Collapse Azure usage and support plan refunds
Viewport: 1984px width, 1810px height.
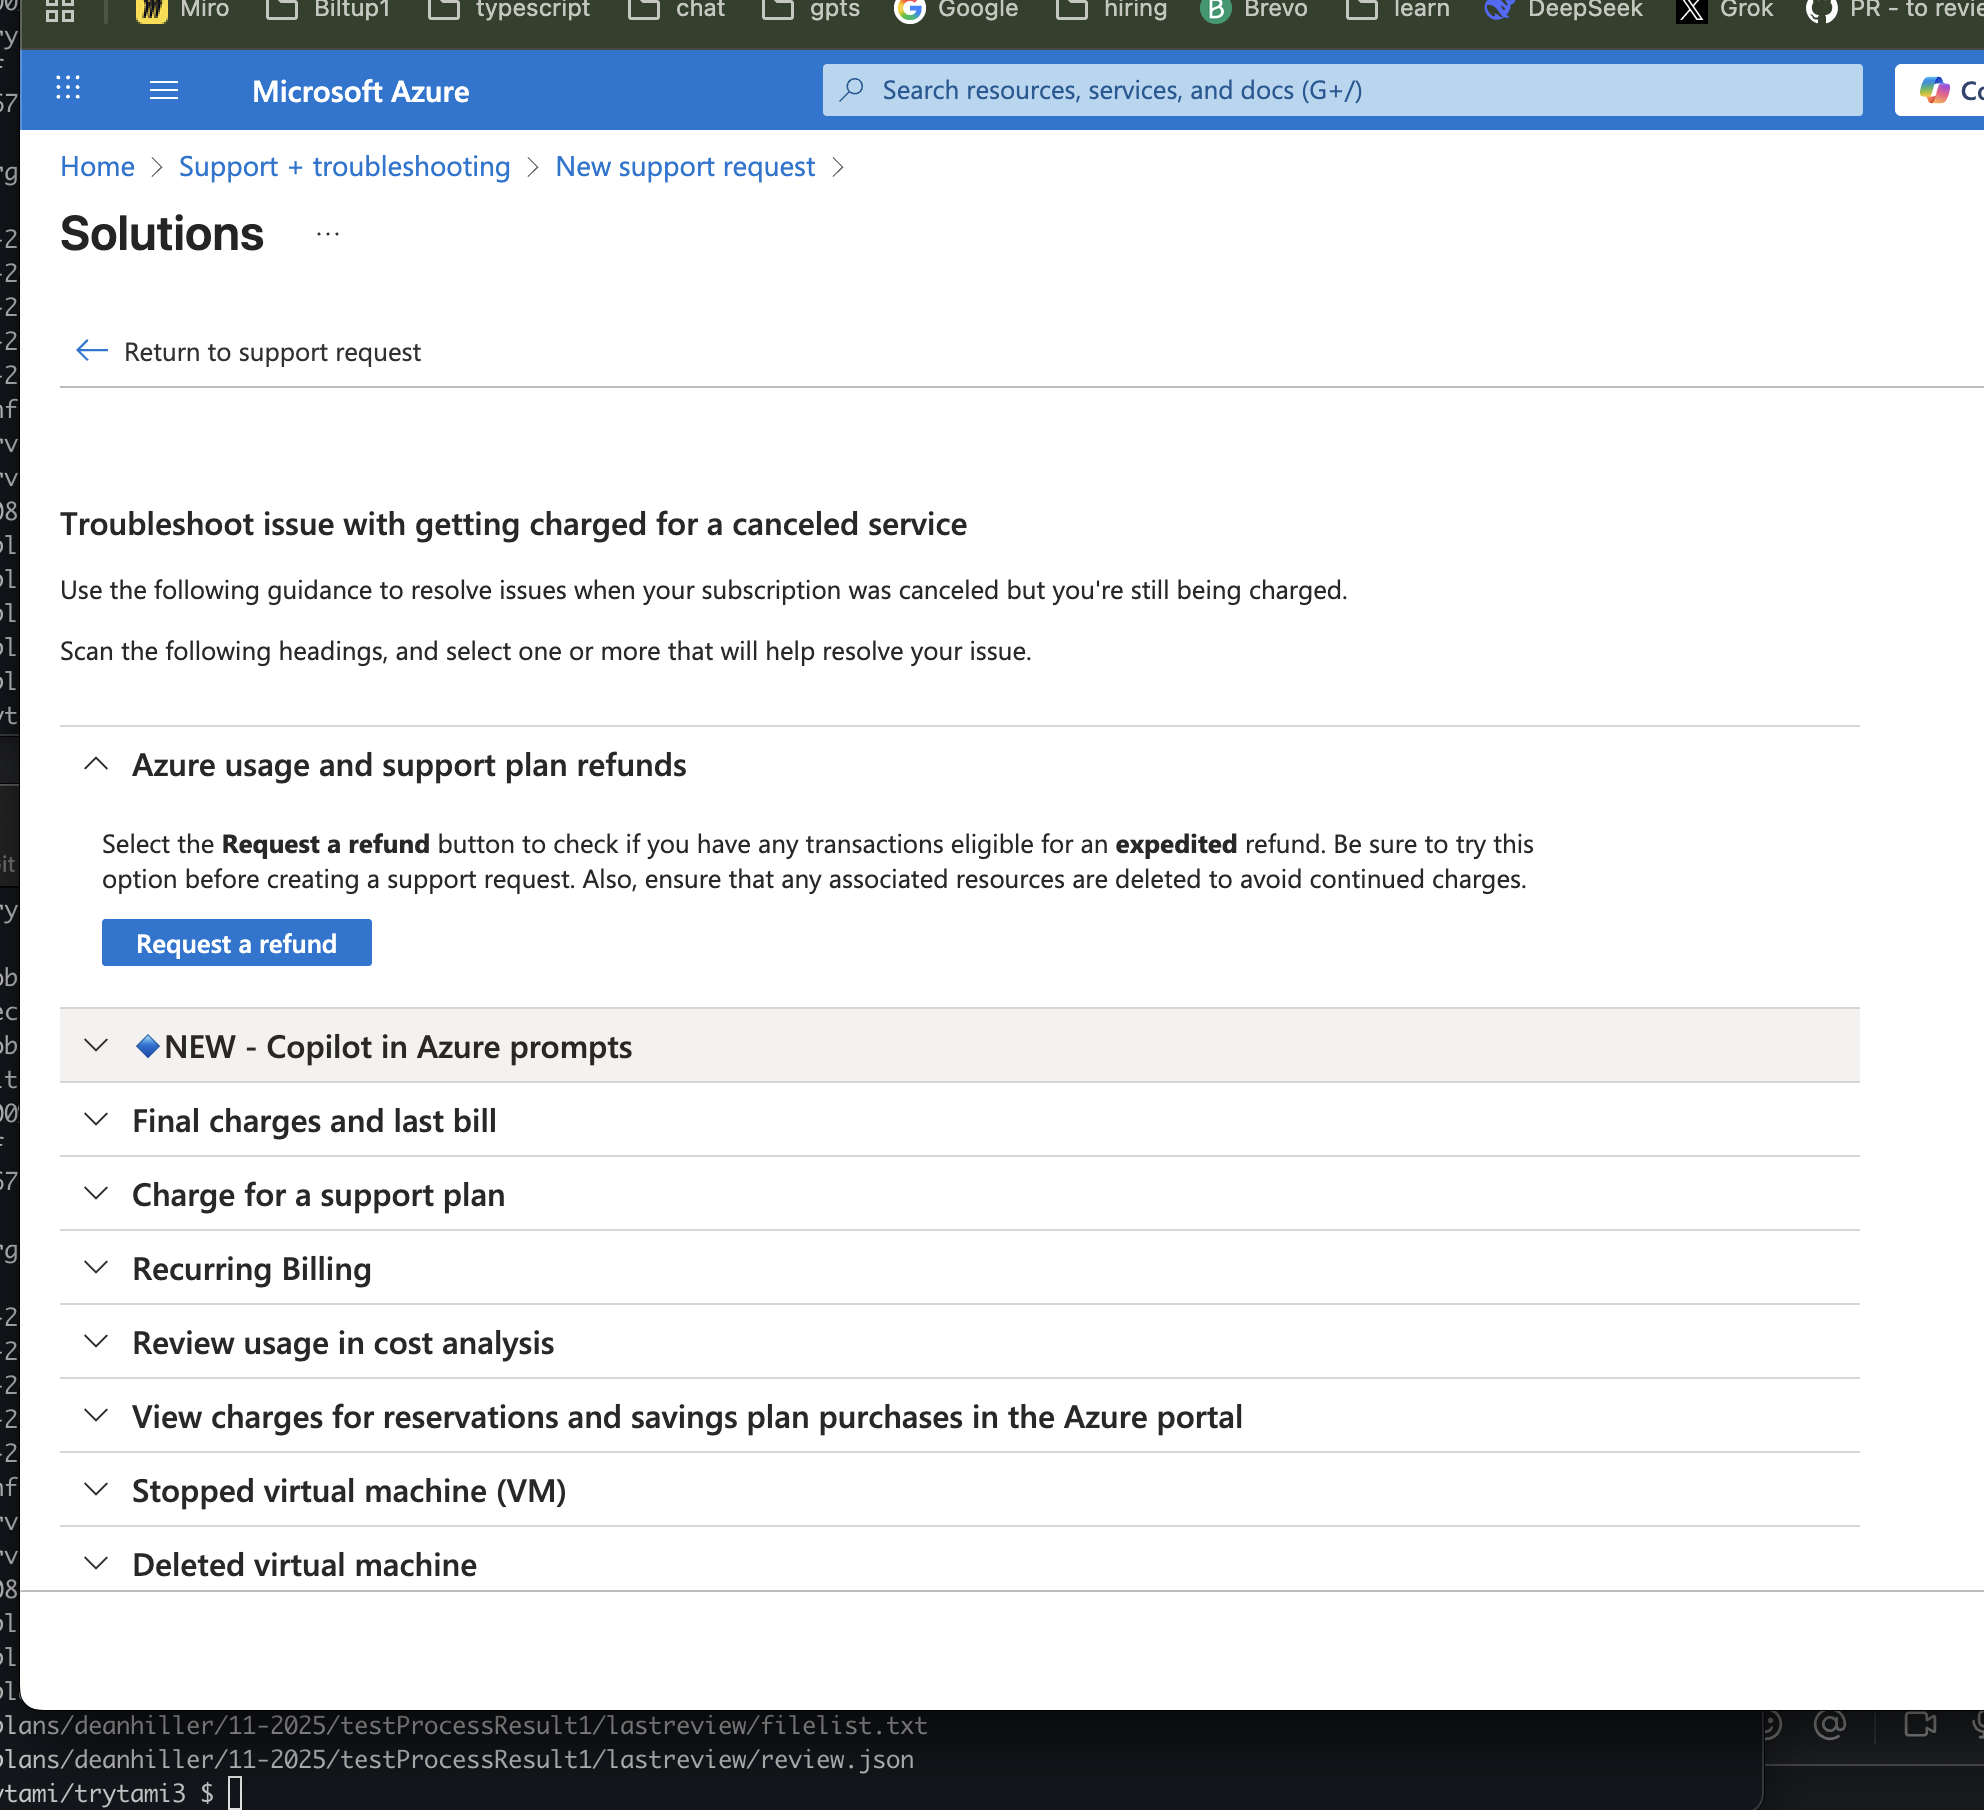(x=960, y=765)
